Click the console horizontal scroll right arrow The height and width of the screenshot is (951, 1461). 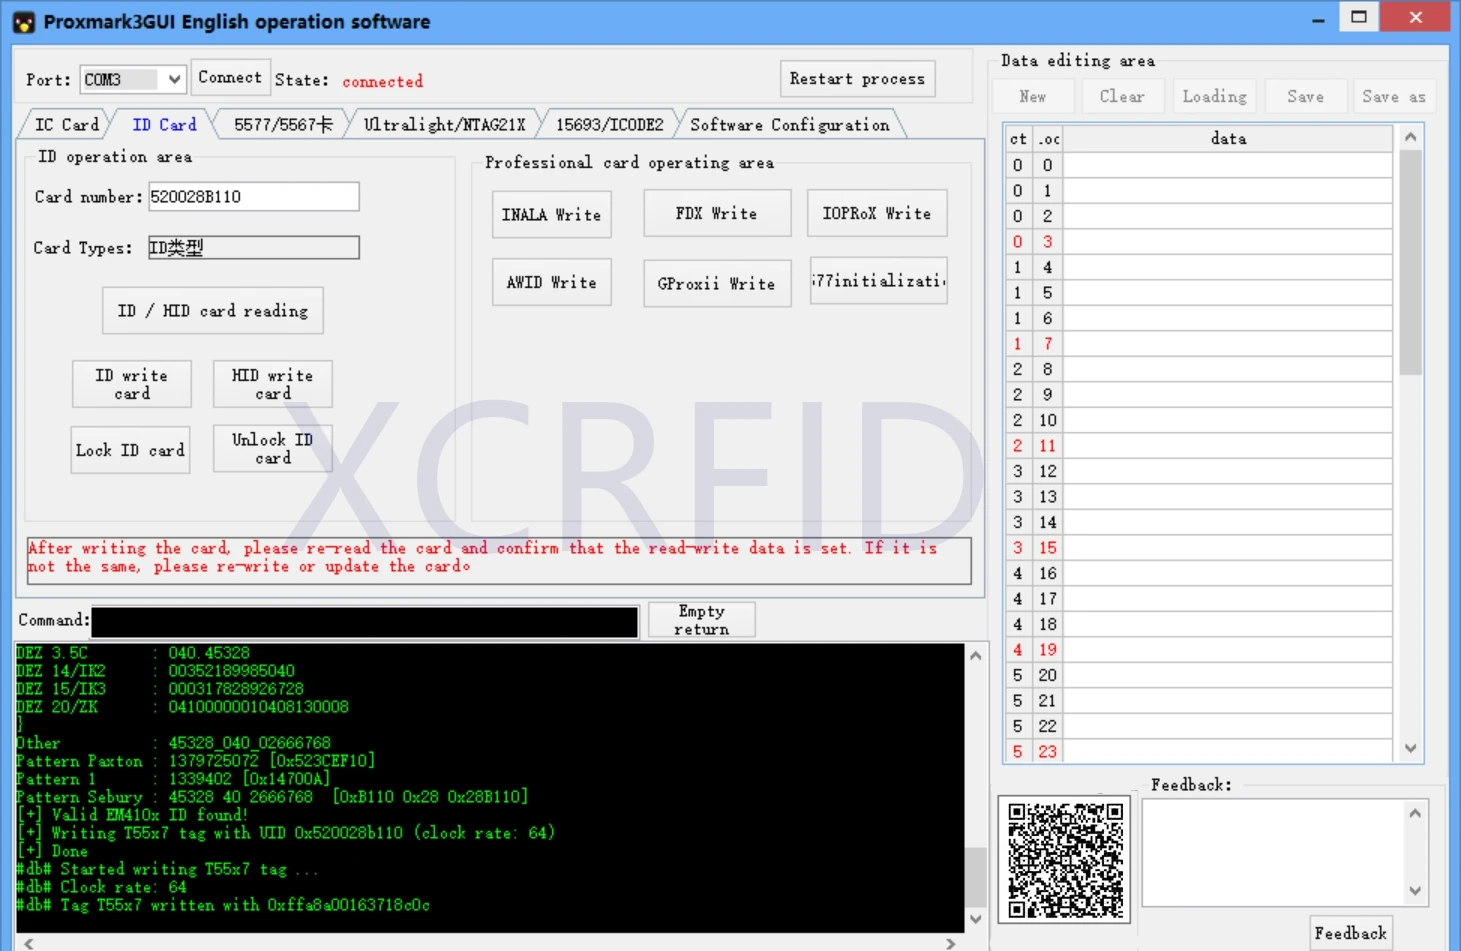(x=951, y=943)
